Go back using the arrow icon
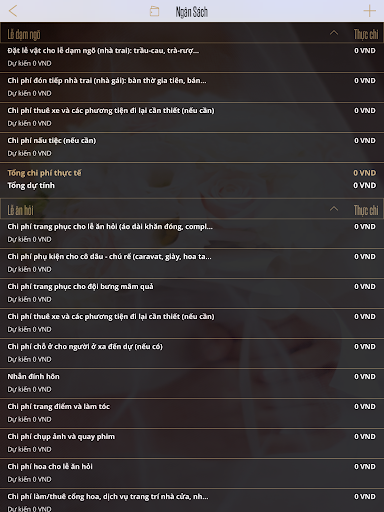The image size is (384, 512). tap(13, 11)
